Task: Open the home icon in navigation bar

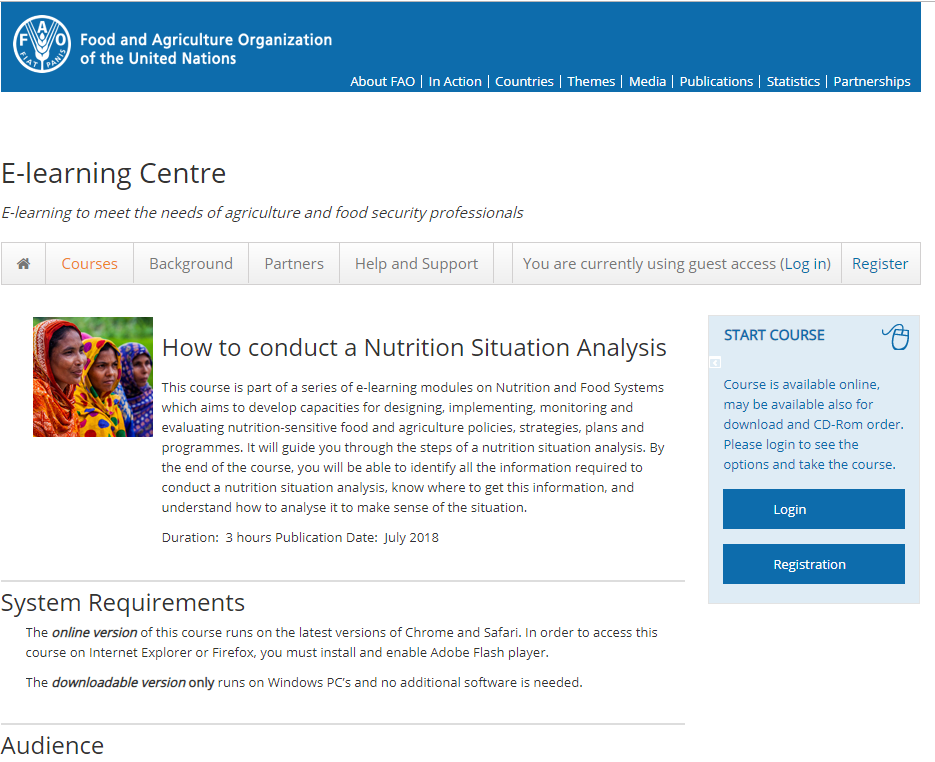Action: (x=24, y=264)
